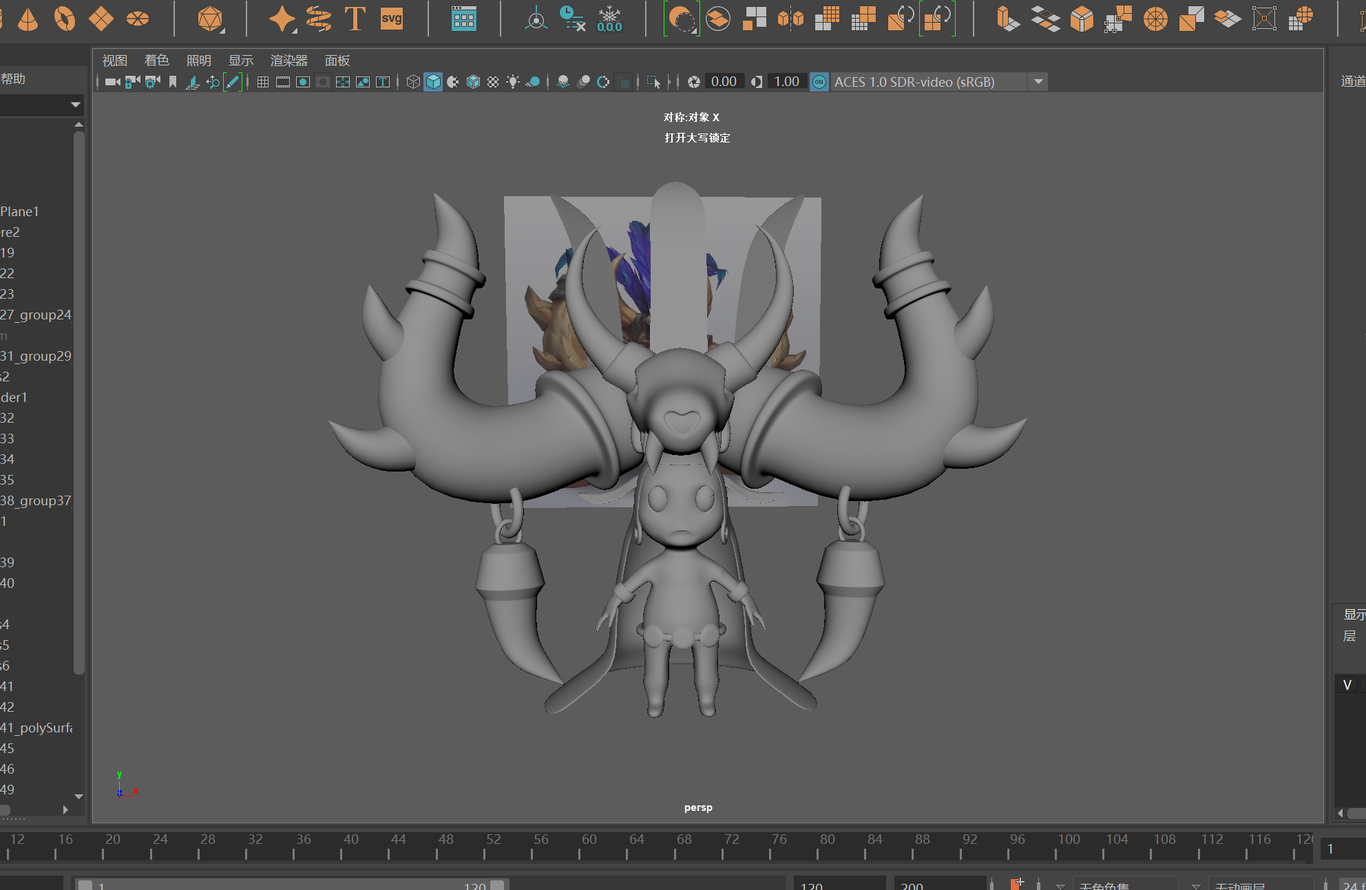The width and height of the screenshot is (1366, 890).
Task: Toggle the grease pencil tool
Action: 233,82
